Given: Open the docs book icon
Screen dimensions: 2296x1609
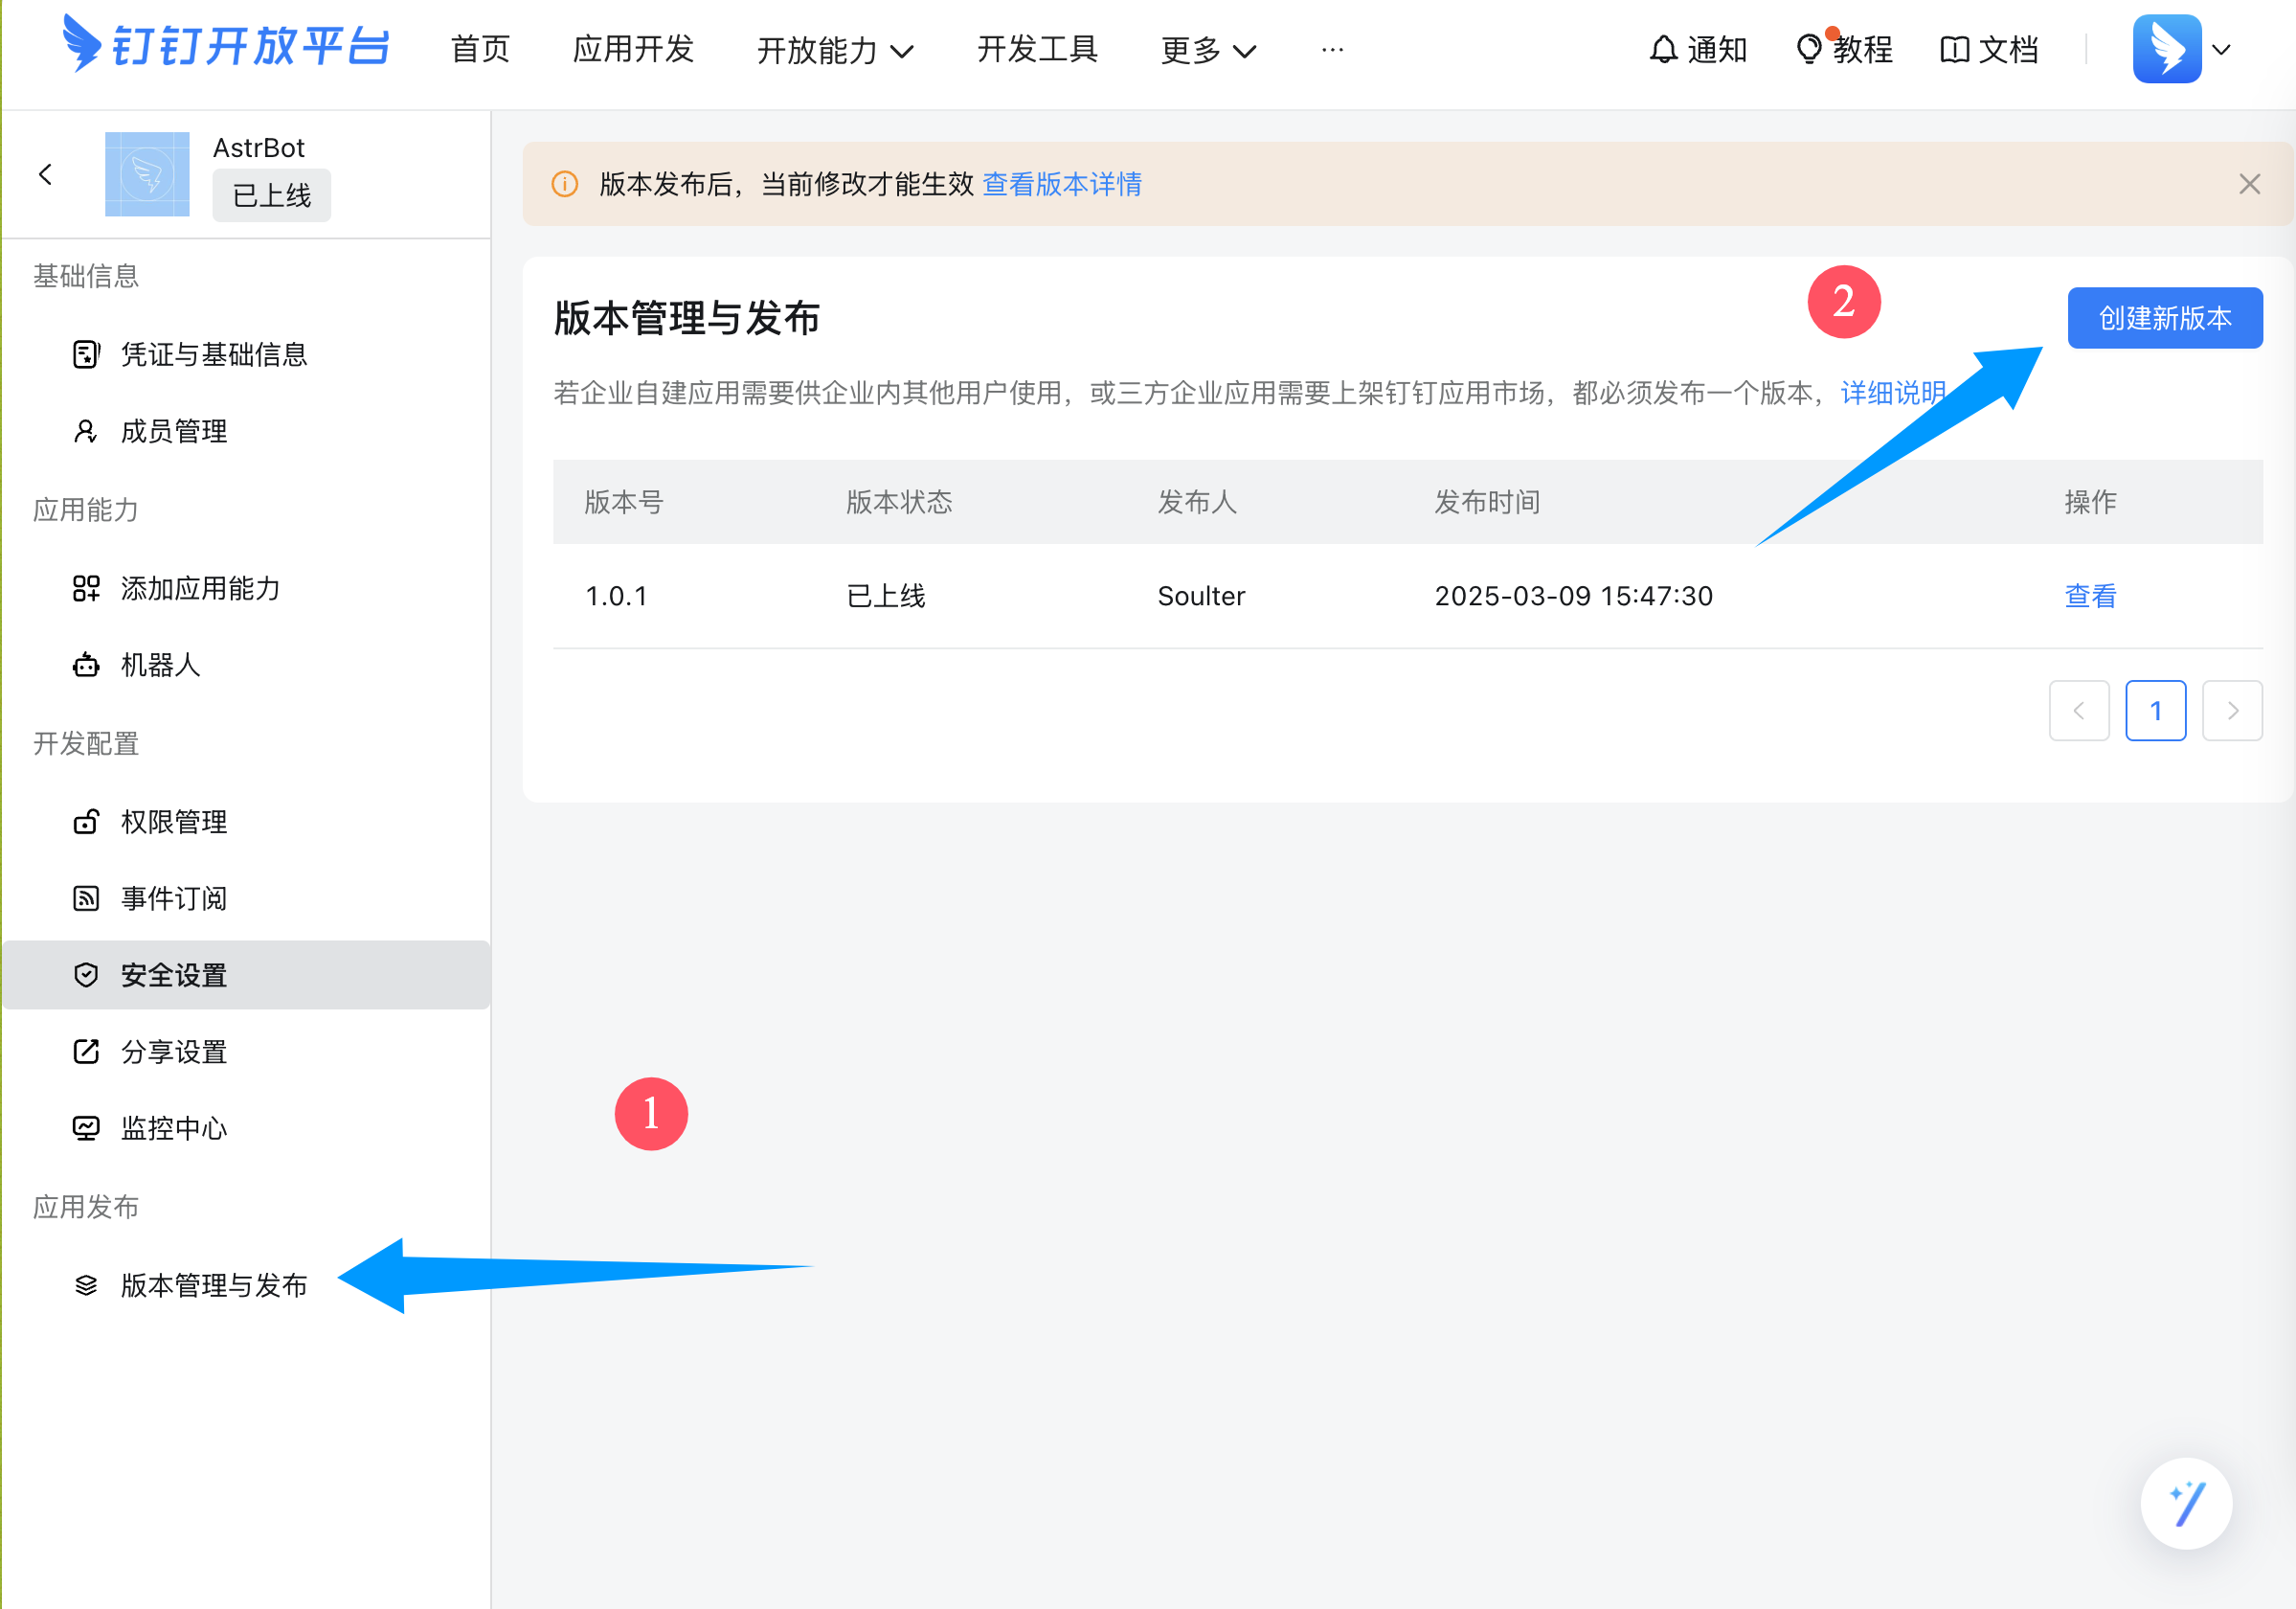Looking at the screenshot, I should pyautogui.click(x=1954, y=49).
